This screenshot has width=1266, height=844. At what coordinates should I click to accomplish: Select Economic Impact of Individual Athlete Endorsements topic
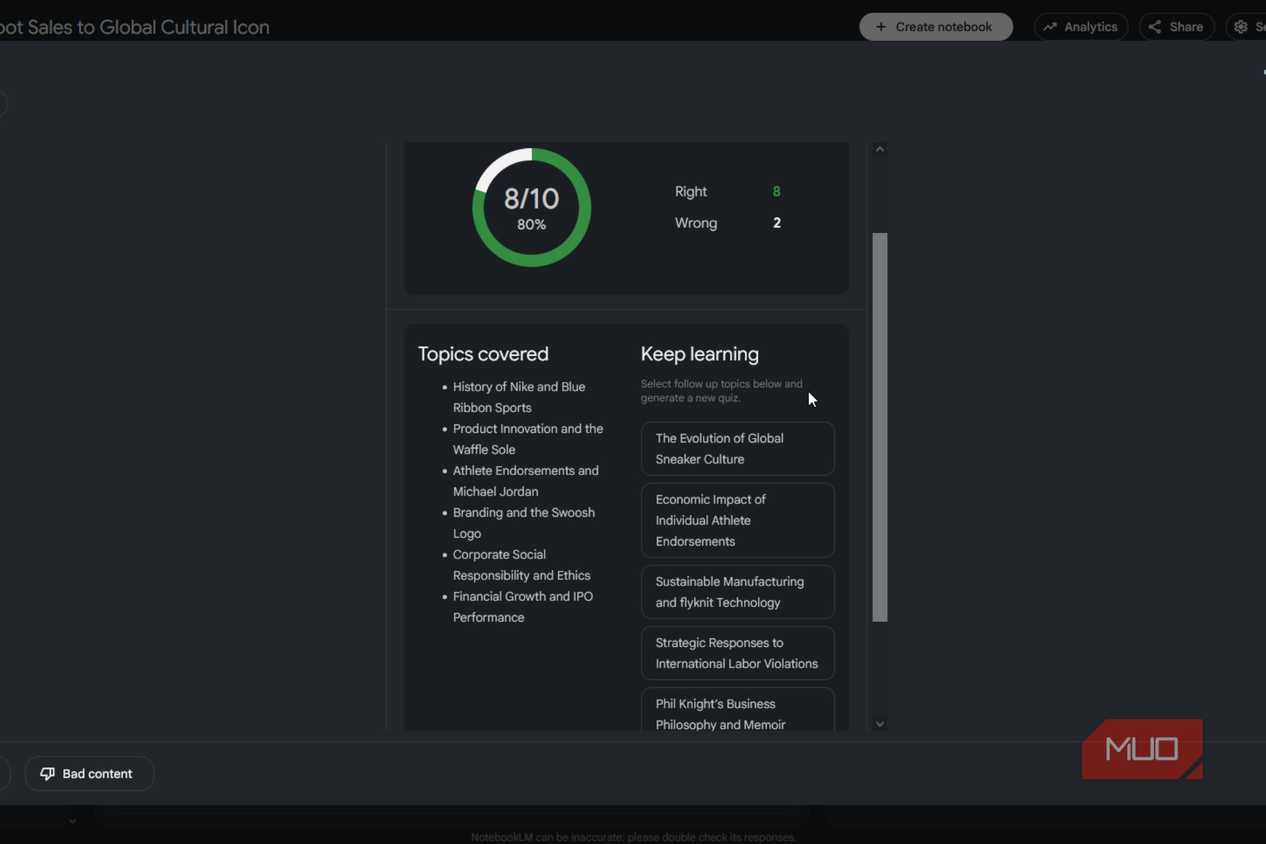(737, 520)
